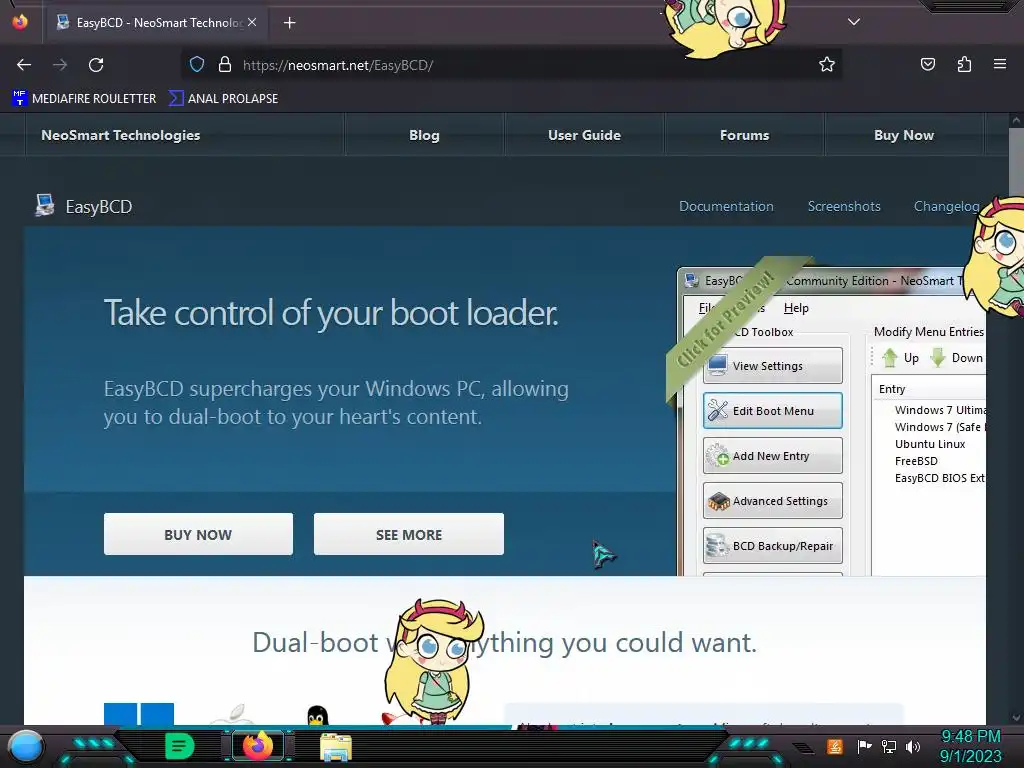Screen dimensions: 1024x768
Task: Select the EasyBCD BIOS Extender entry
Action: pos(940,478)
